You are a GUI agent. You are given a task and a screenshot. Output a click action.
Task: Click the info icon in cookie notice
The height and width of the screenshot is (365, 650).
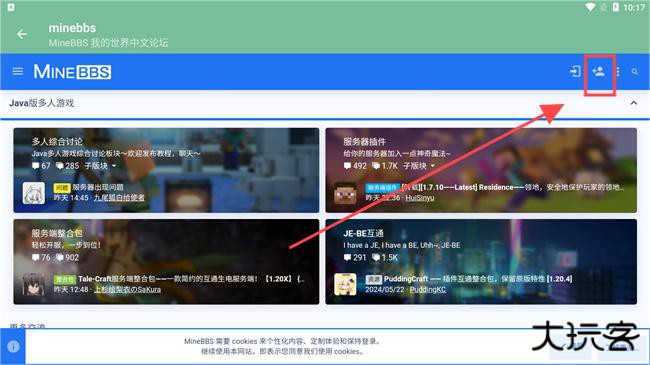tap(13, 346)
